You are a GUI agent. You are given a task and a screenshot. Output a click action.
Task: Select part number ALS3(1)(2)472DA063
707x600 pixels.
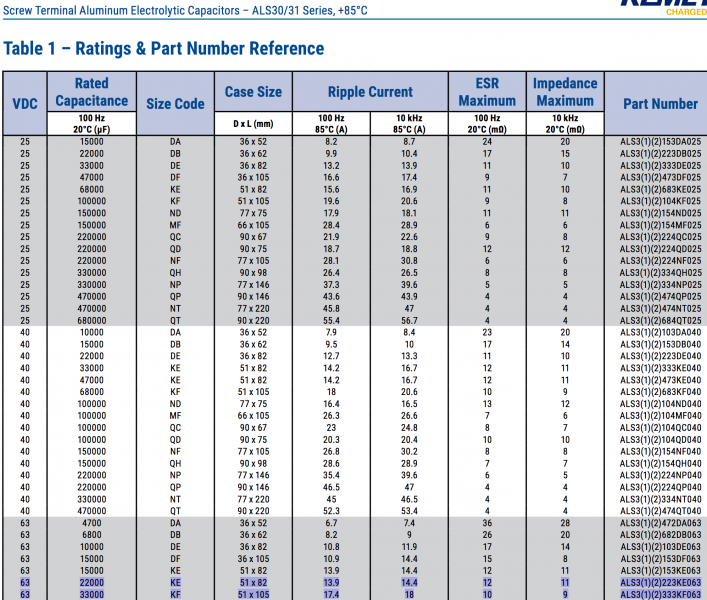[x=661, y=523]
